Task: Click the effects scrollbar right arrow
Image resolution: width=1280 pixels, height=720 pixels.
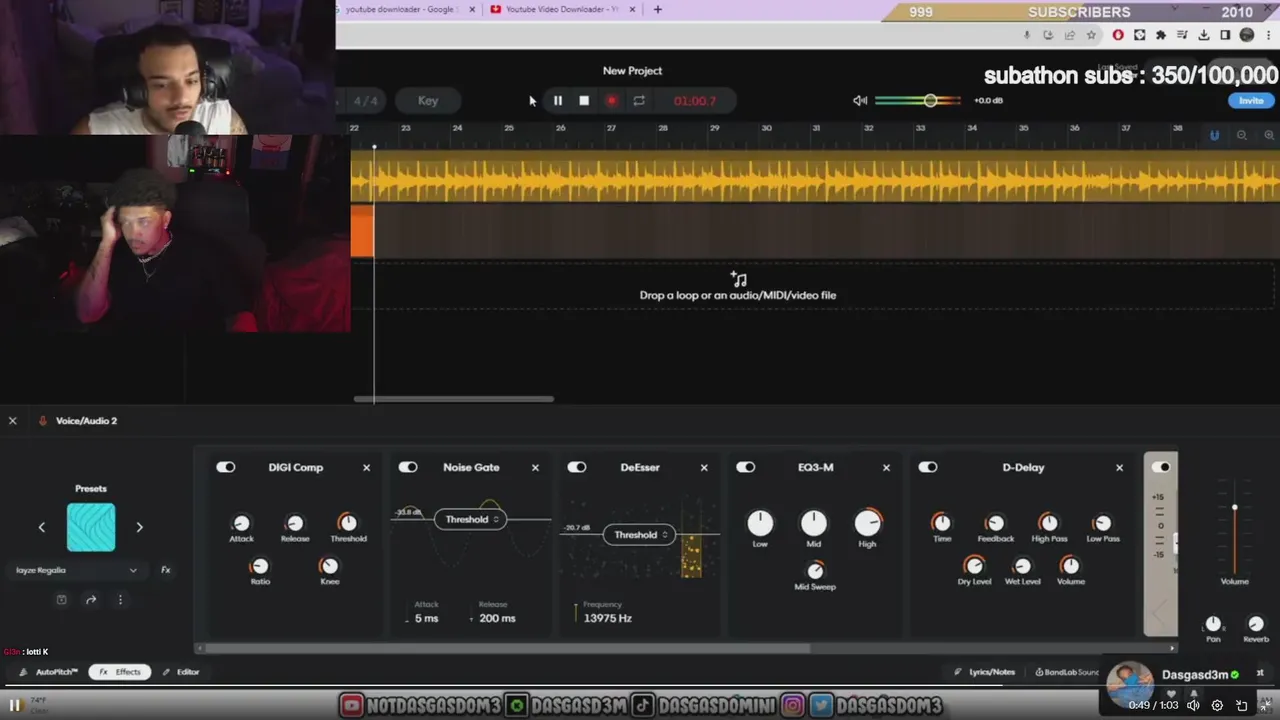Action: 1172,648
